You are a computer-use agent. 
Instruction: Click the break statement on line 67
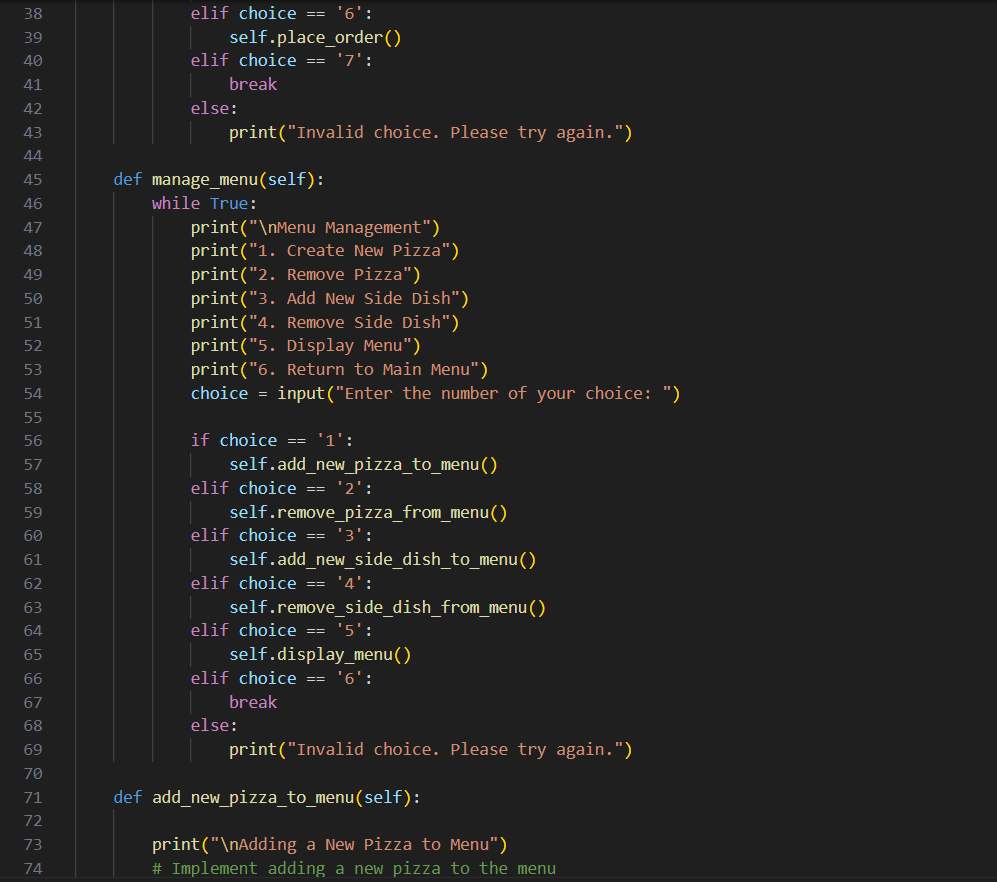click(253, 702)
